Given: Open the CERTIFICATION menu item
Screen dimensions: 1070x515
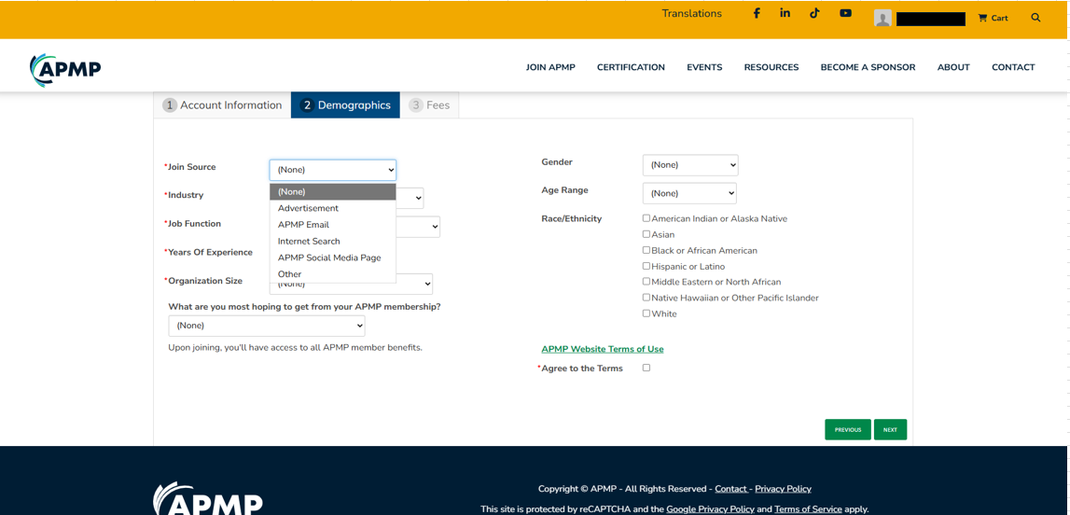Looking at the screenshot, I should (630, 67).
